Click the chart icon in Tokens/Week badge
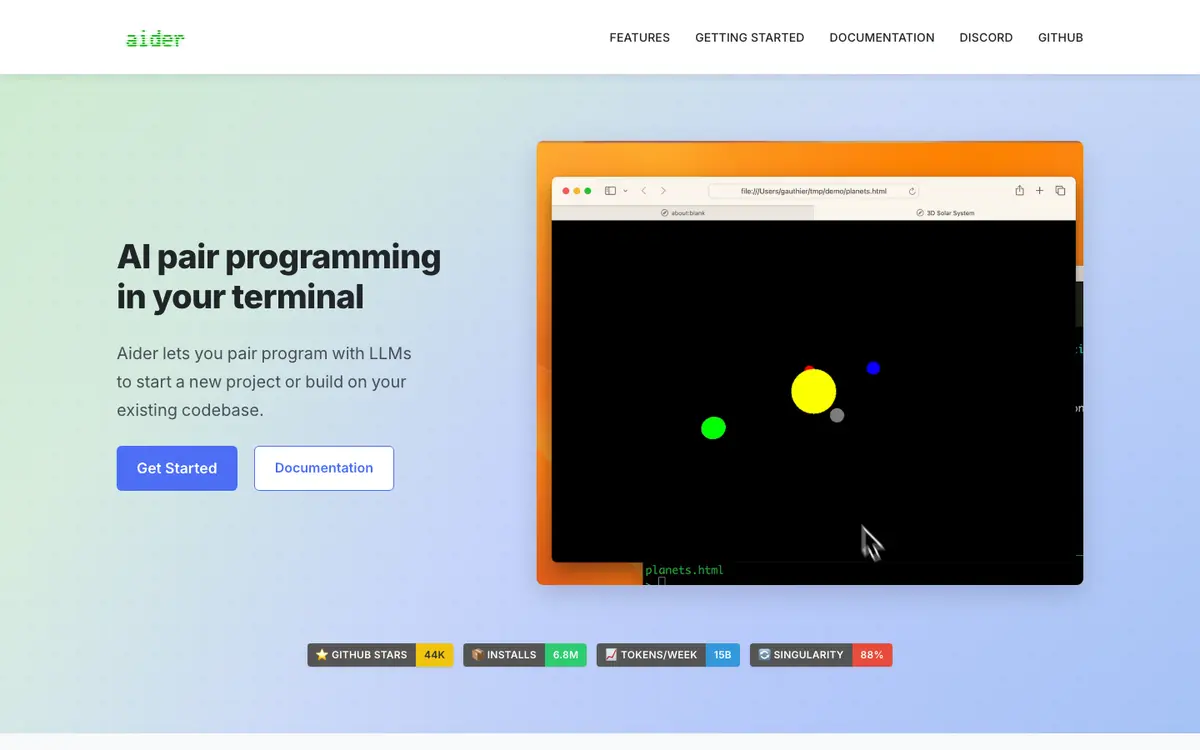Screen dimensions: 1200x750 tap(611, 655)
